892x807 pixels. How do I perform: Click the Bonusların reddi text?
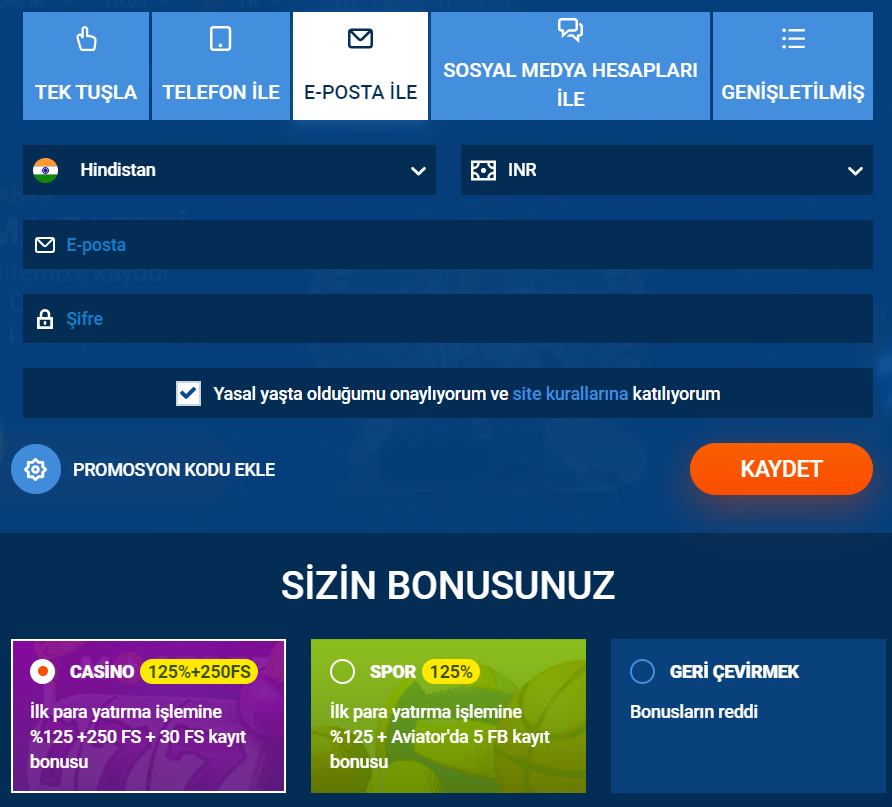pyautogui.click(x=694, y=711)
